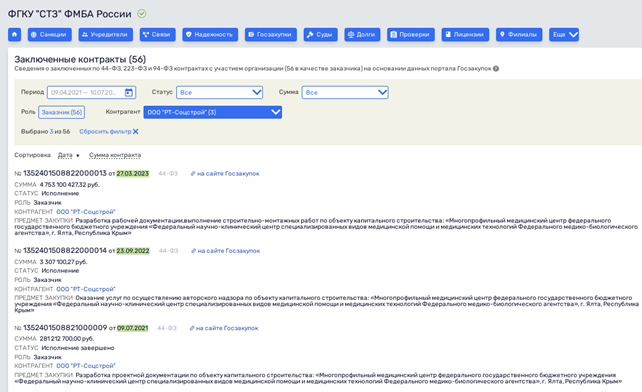The height and width of the screenshot is (392, 642).
Task: Click the sum 4 753 100 427,32 руб.
Action: click(x=70, y=185)
